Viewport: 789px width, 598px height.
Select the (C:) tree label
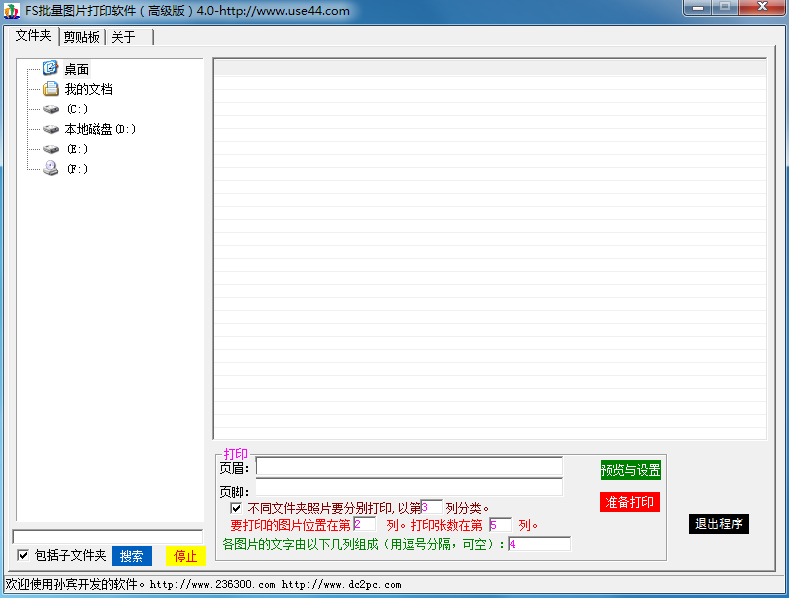[x=77, y=109]
